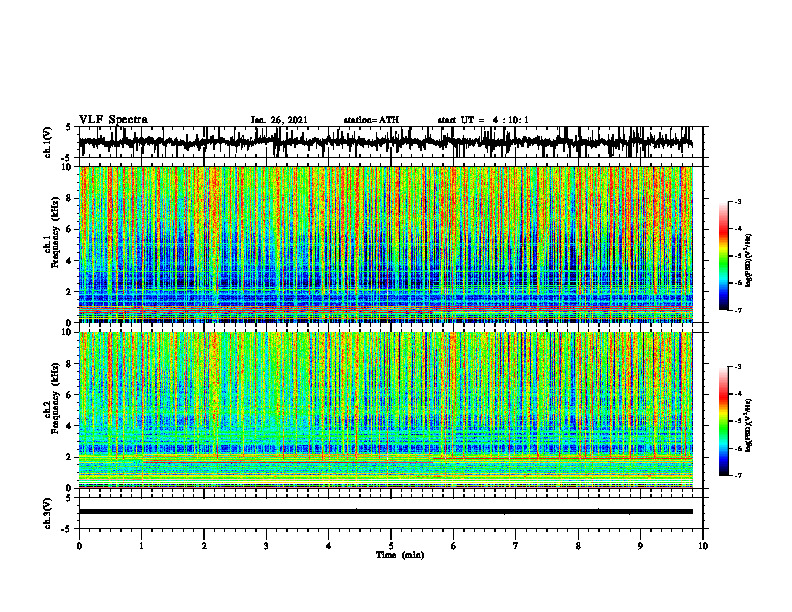
Task: Click the ch.3(V) axis label
Action: [48, 513]
